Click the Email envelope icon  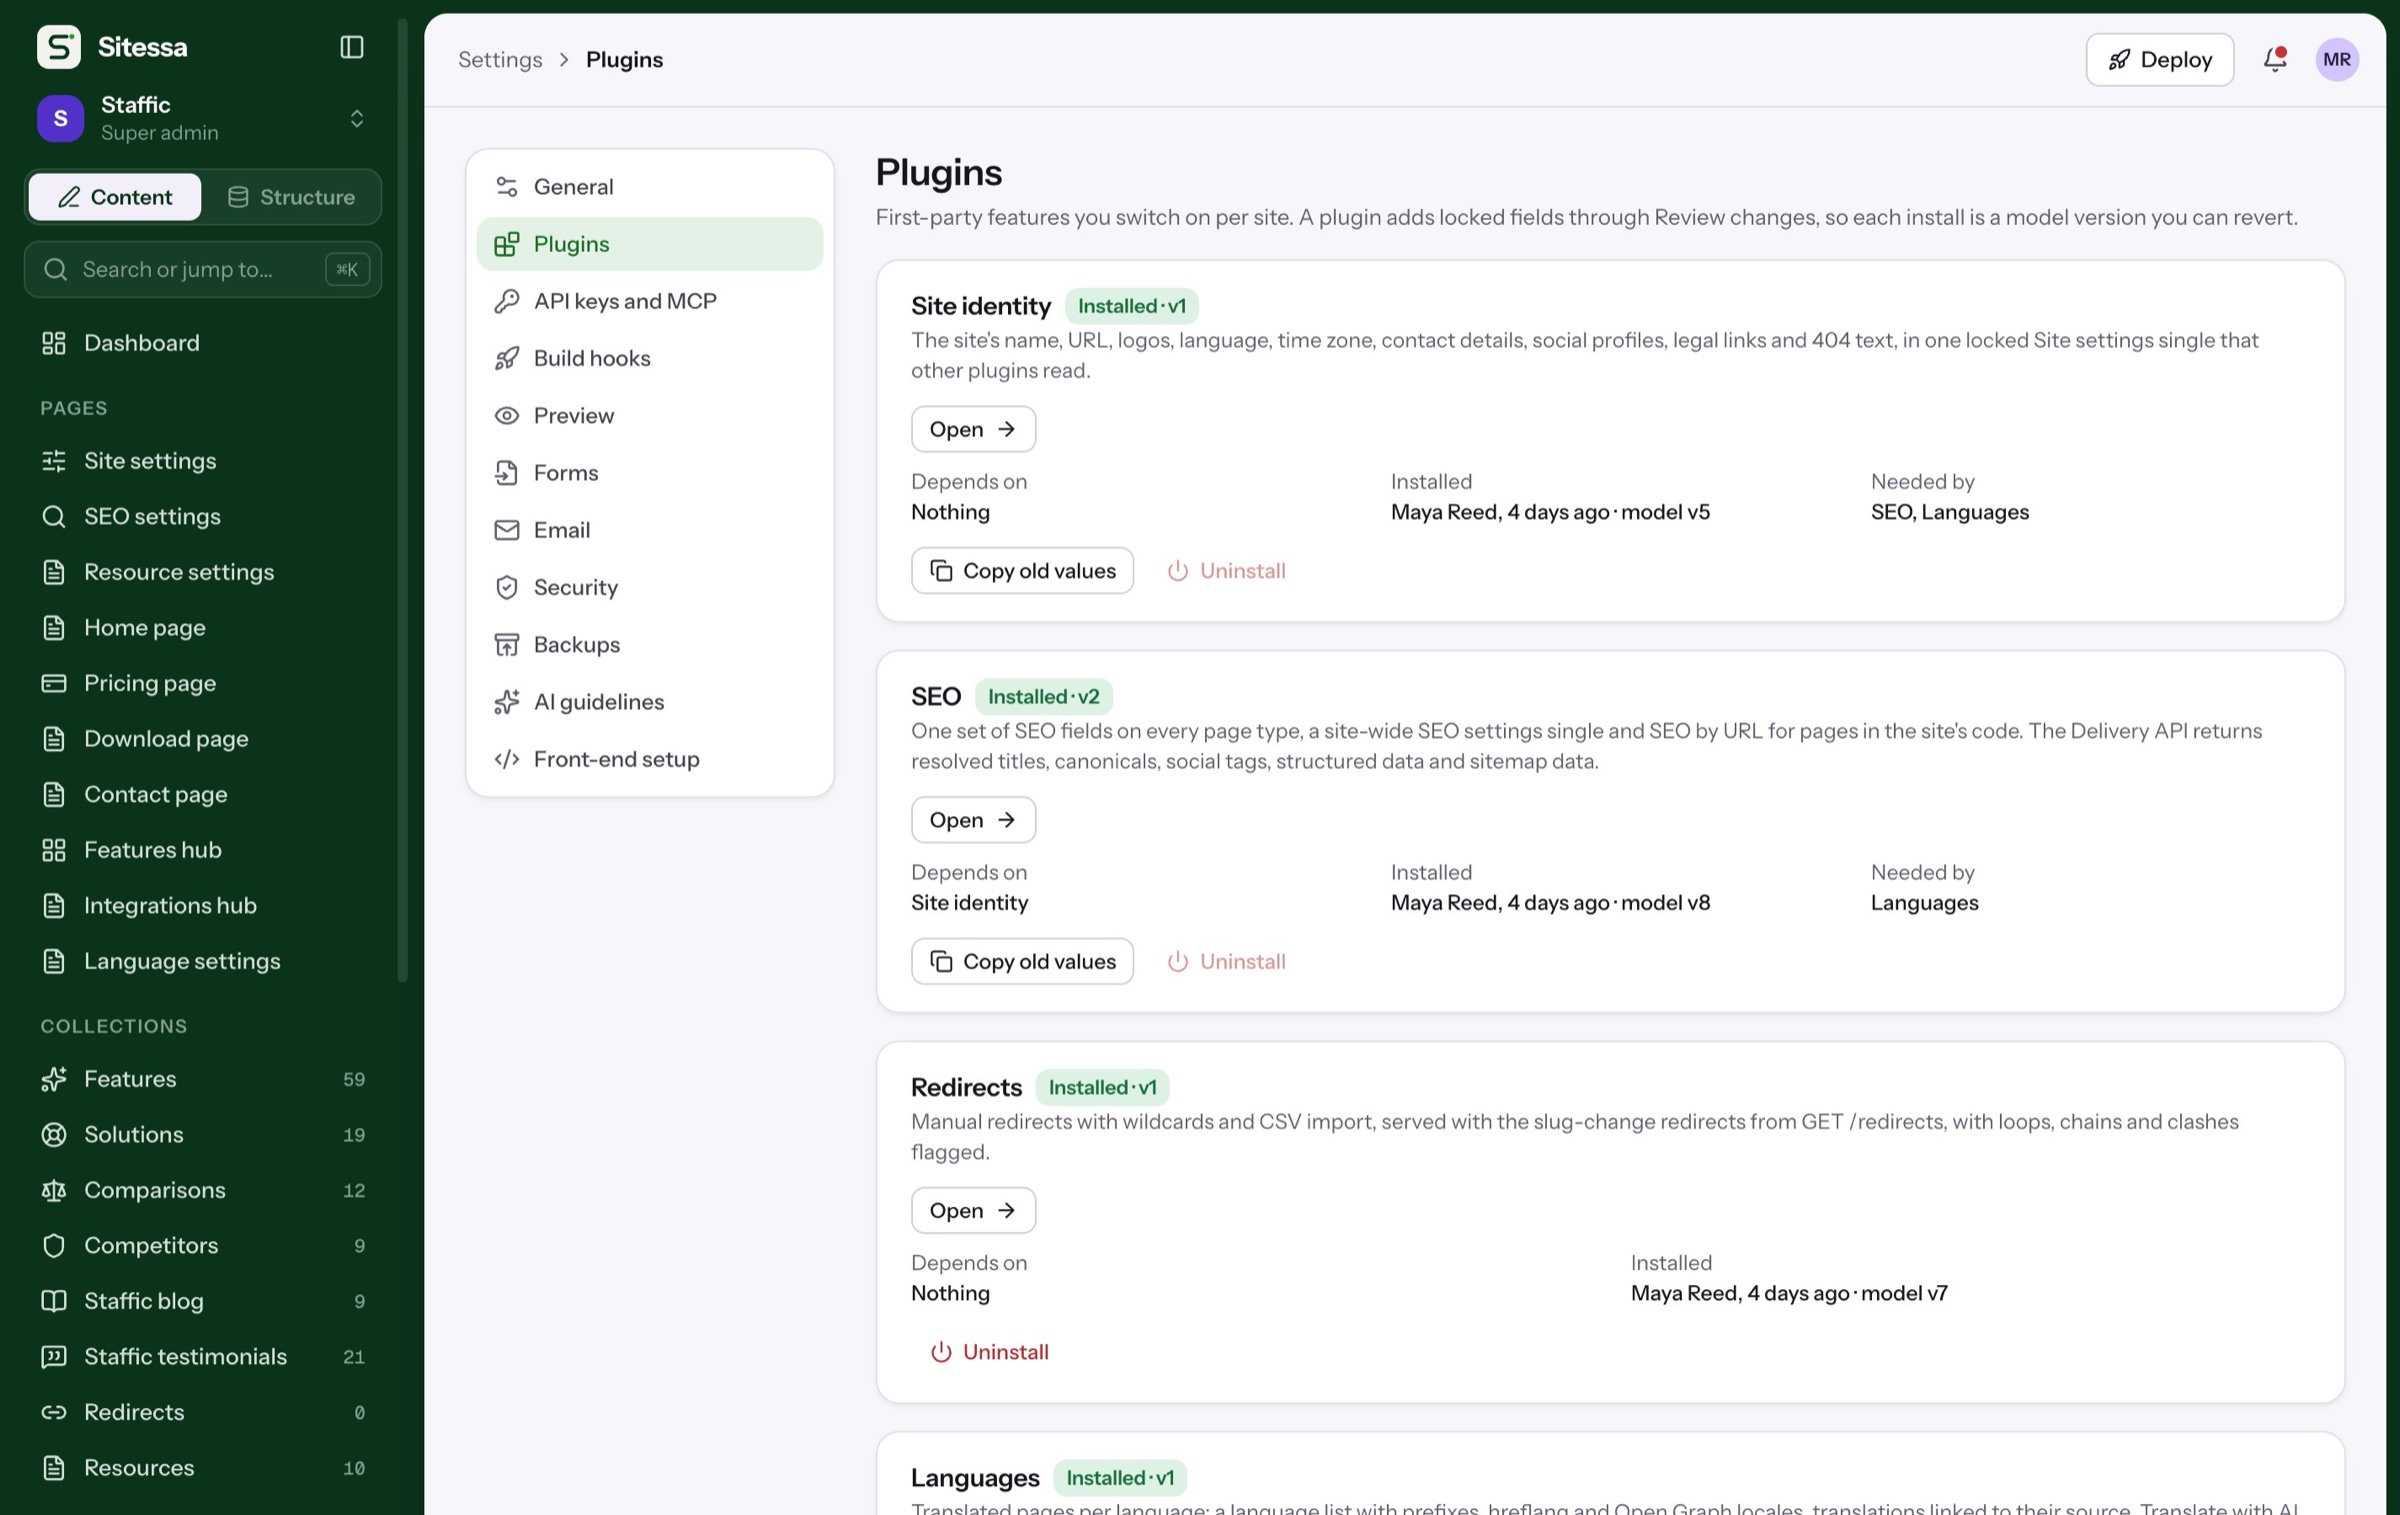[x=507, y=530]
